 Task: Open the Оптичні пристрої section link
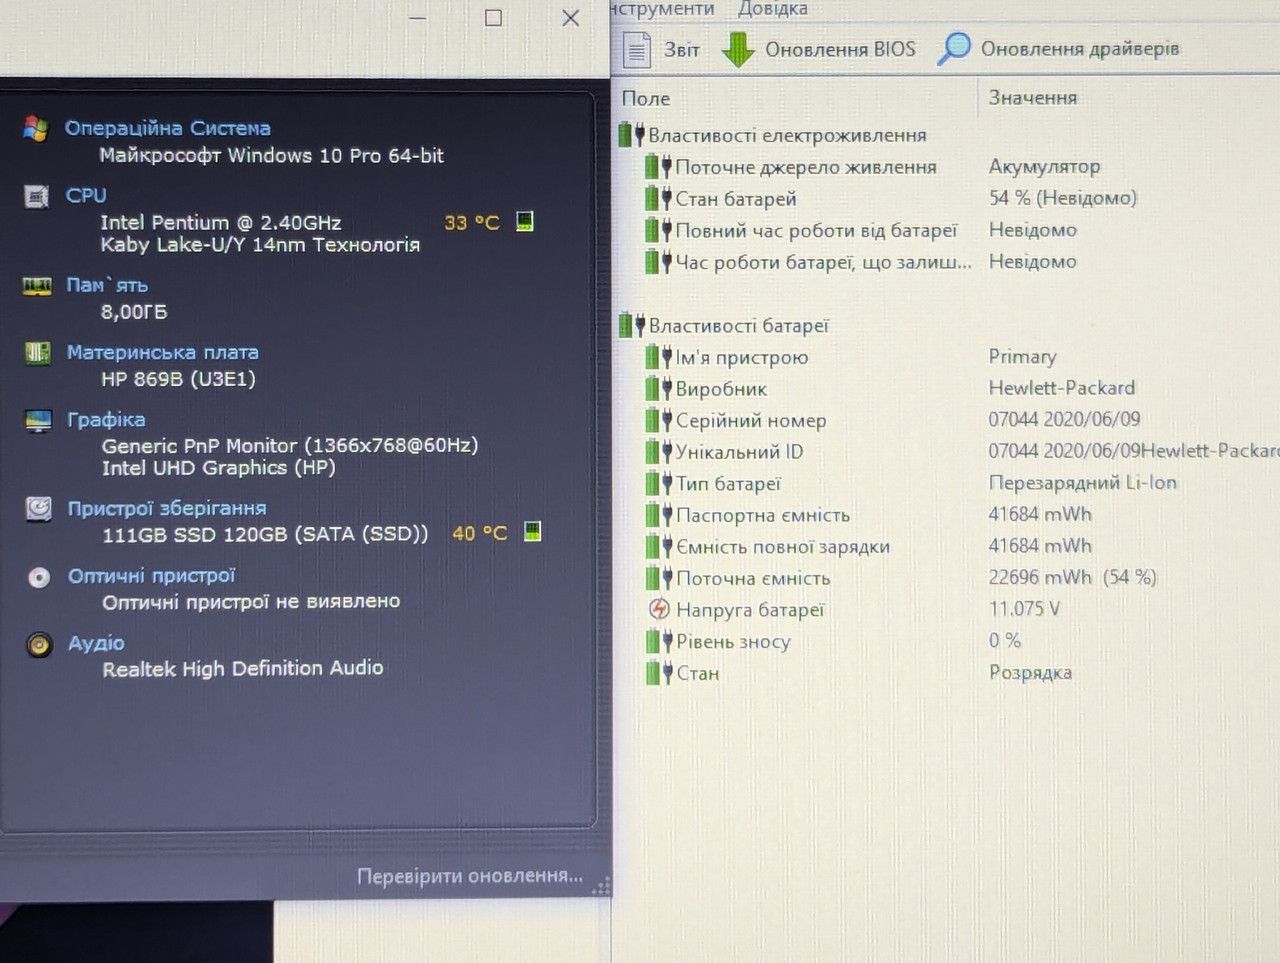click(151, 576)
